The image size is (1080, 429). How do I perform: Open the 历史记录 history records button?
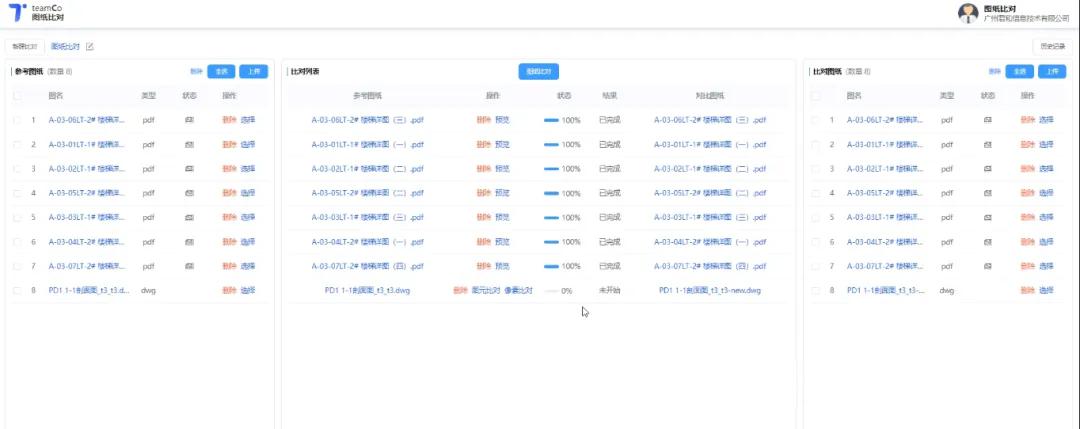[x=1053, y=46]
